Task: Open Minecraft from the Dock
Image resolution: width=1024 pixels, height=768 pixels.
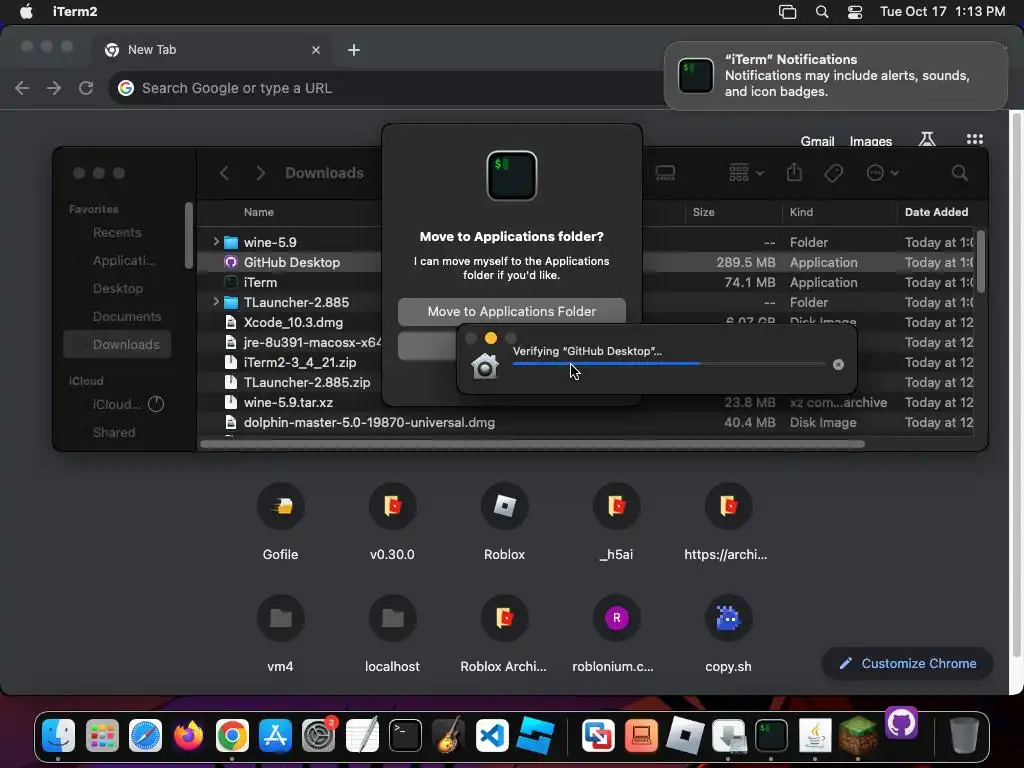Action: tap(857, 736)
